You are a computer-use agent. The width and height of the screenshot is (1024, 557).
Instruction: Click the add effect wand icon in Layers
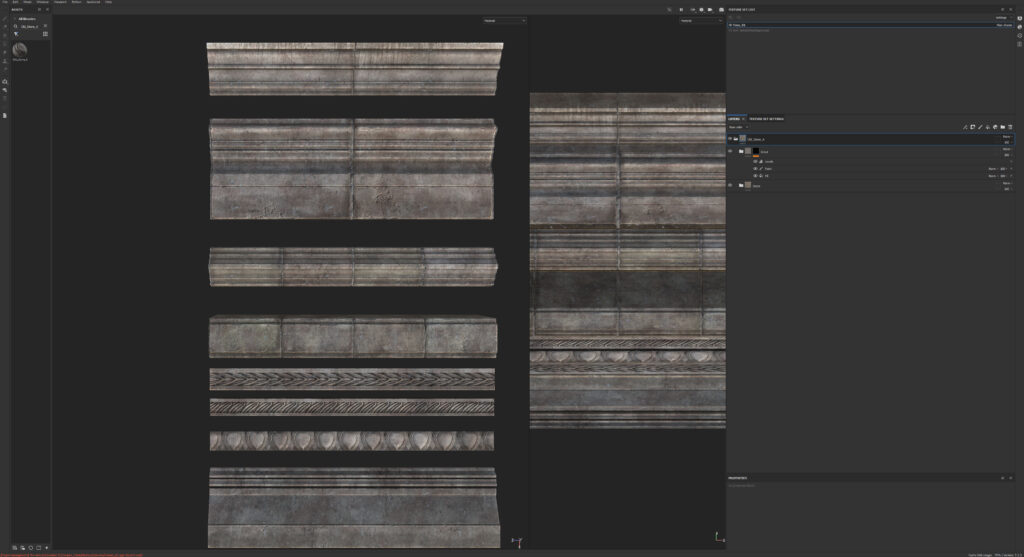(x=965, y=127)
